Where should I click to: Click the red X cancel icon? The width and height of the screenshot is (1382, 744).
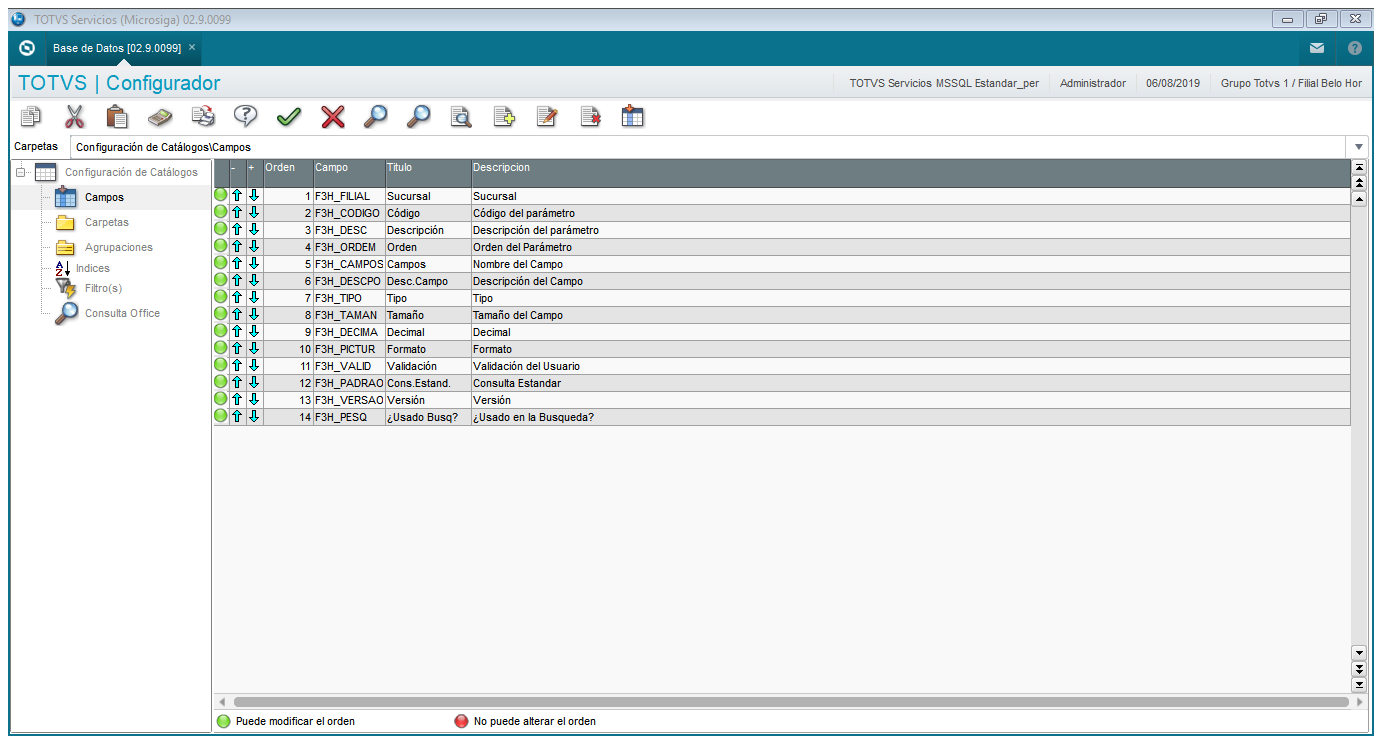tap(332, 117)
